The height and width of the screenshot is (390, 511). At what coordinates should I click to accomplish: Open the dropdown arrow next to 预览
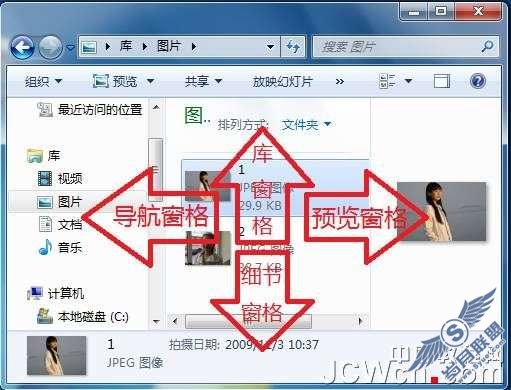coord(150,81)
